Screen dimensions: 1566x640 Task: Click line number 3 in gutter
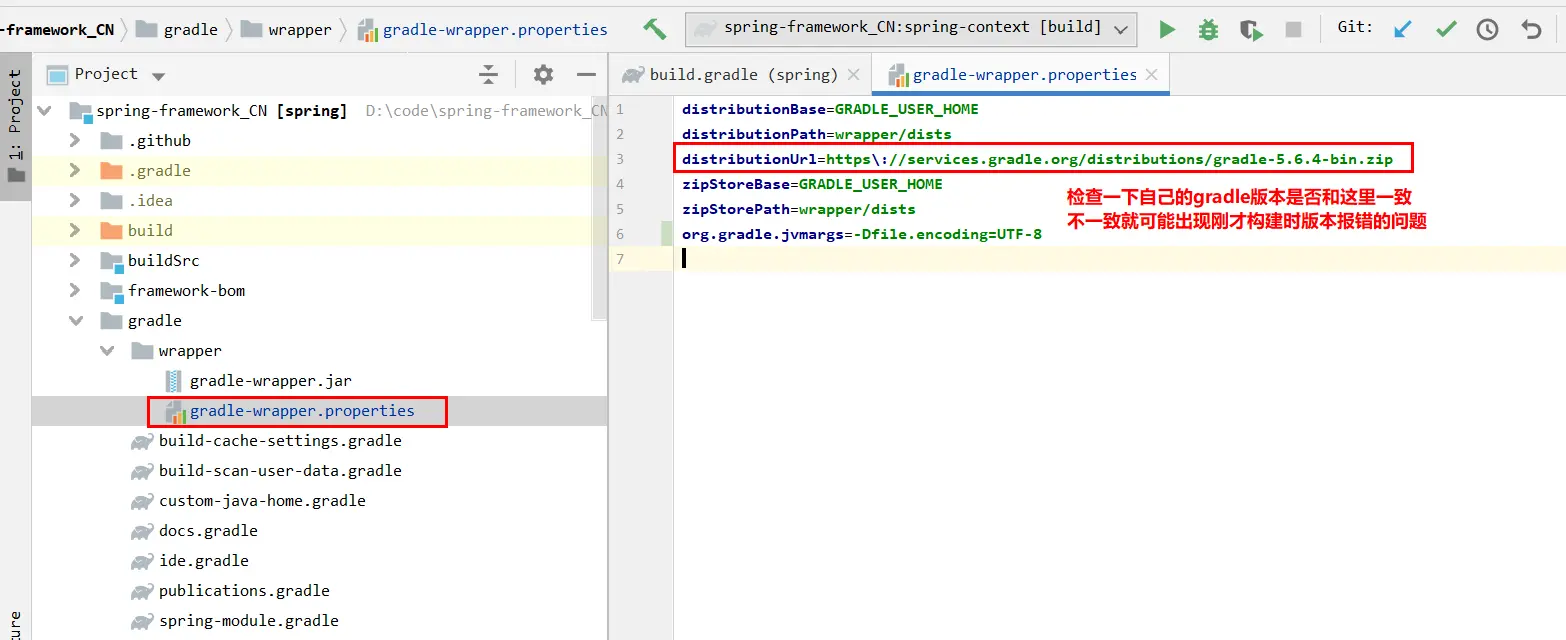pos(620,159)
